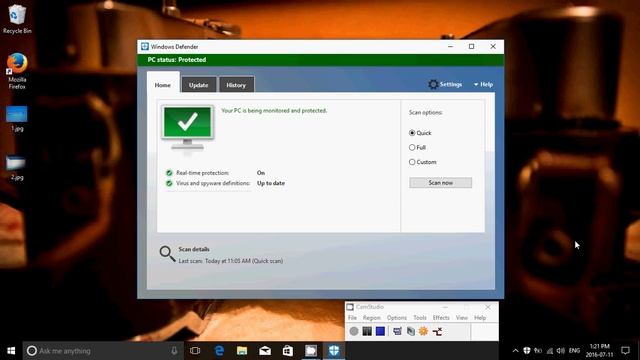Click the Scan details magnifier icon

[167, 253]
